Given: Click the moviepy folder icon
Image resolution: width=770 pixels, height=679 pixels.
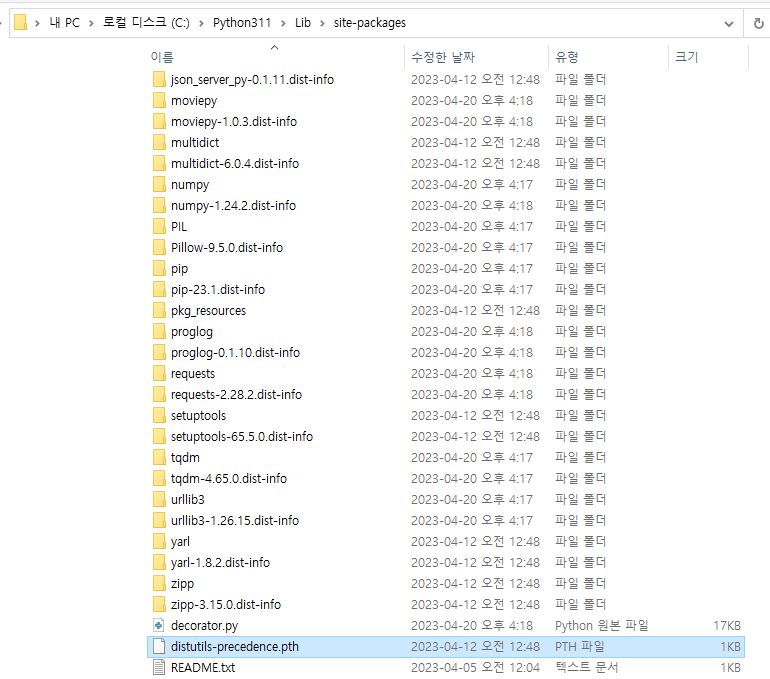Looking at the screenshot, I should [159, 100].
